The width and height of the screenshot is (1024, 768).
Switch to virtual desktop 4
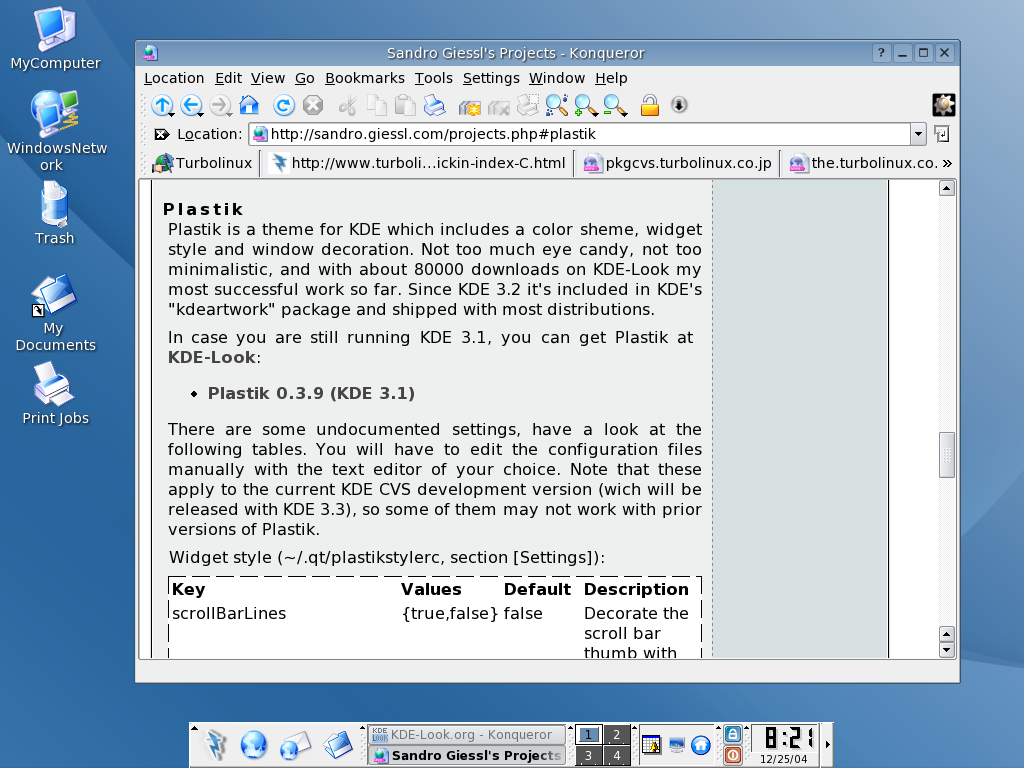(x=616, y=756)
